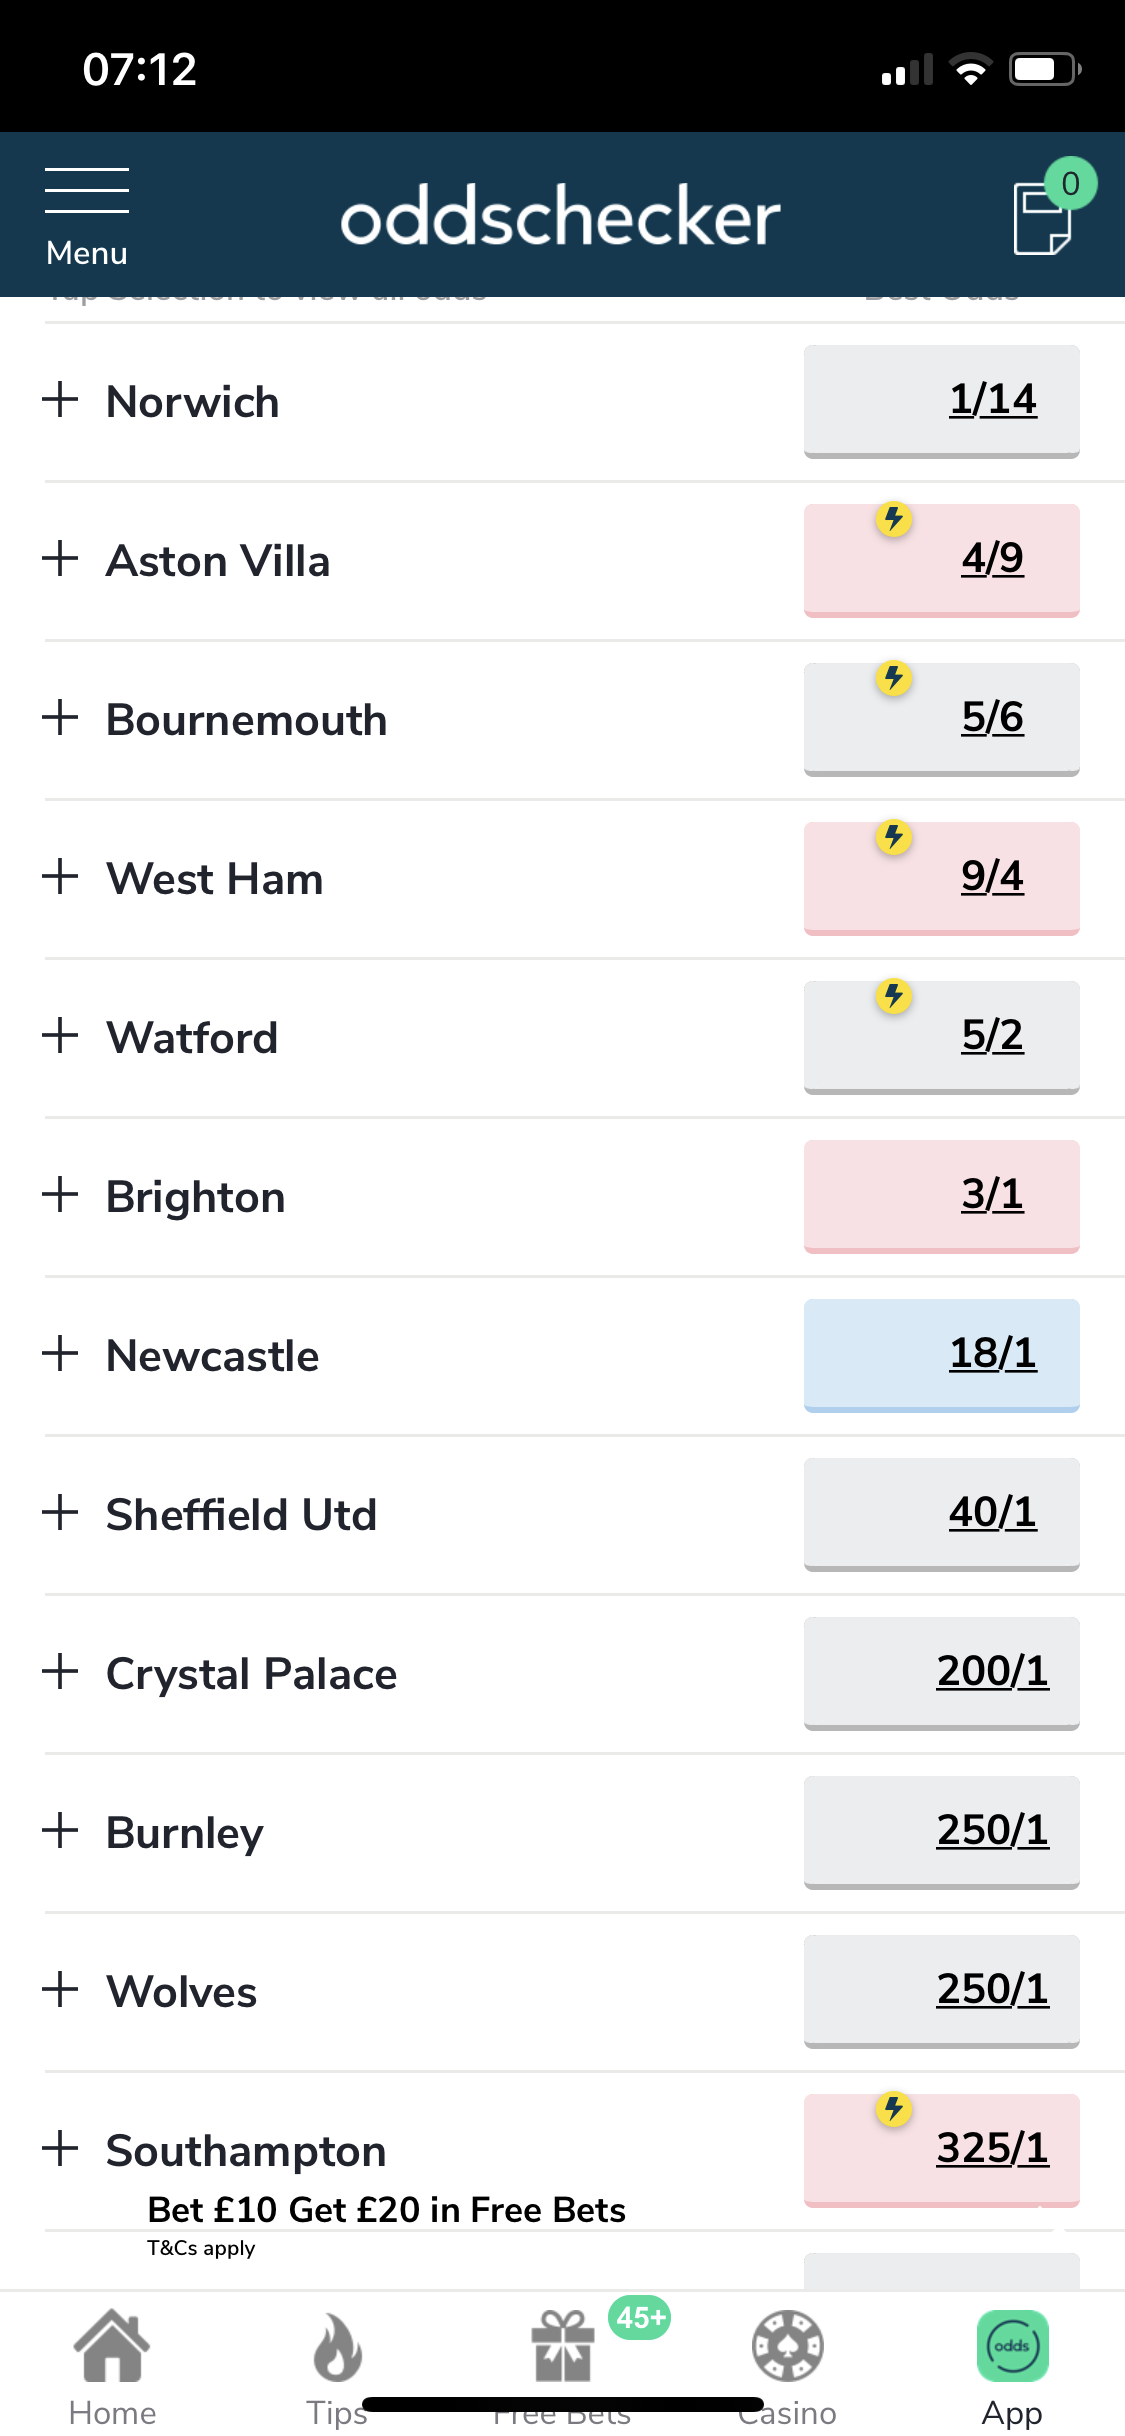Image resolution: width=1125 pixels, height=2436 pixels.
Task: Add Brighton 3/1 to bet slip
Action: [x=942, y=1196]
